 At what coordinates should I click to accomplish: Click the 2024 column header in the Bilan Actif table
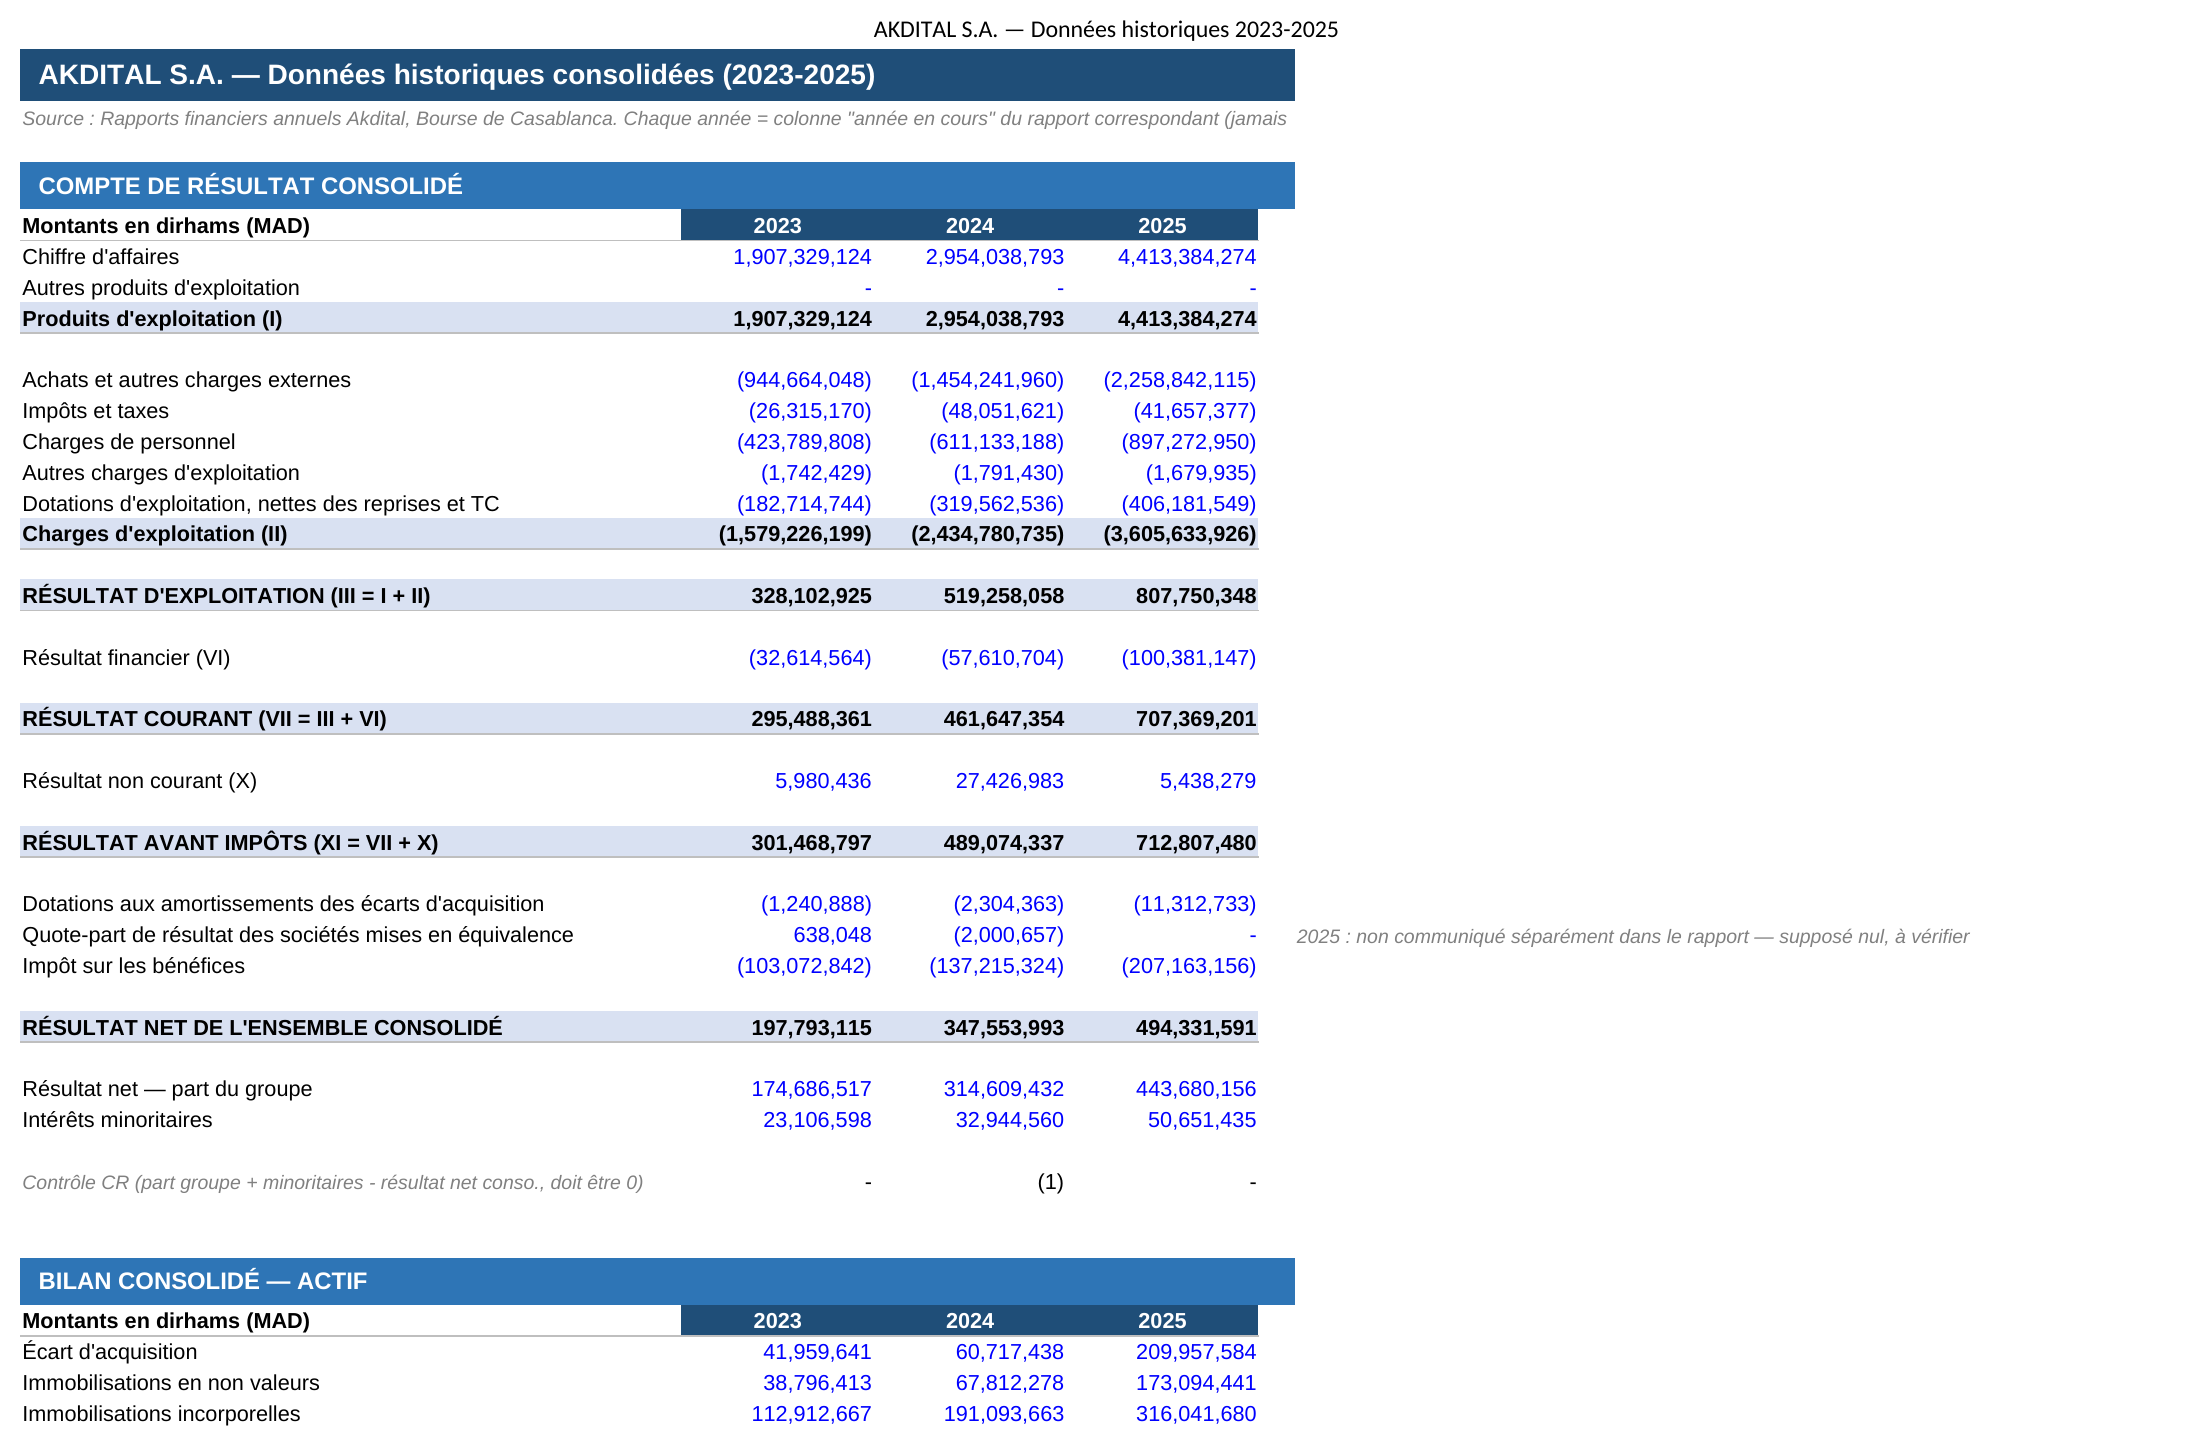[x=970, y=1321]
